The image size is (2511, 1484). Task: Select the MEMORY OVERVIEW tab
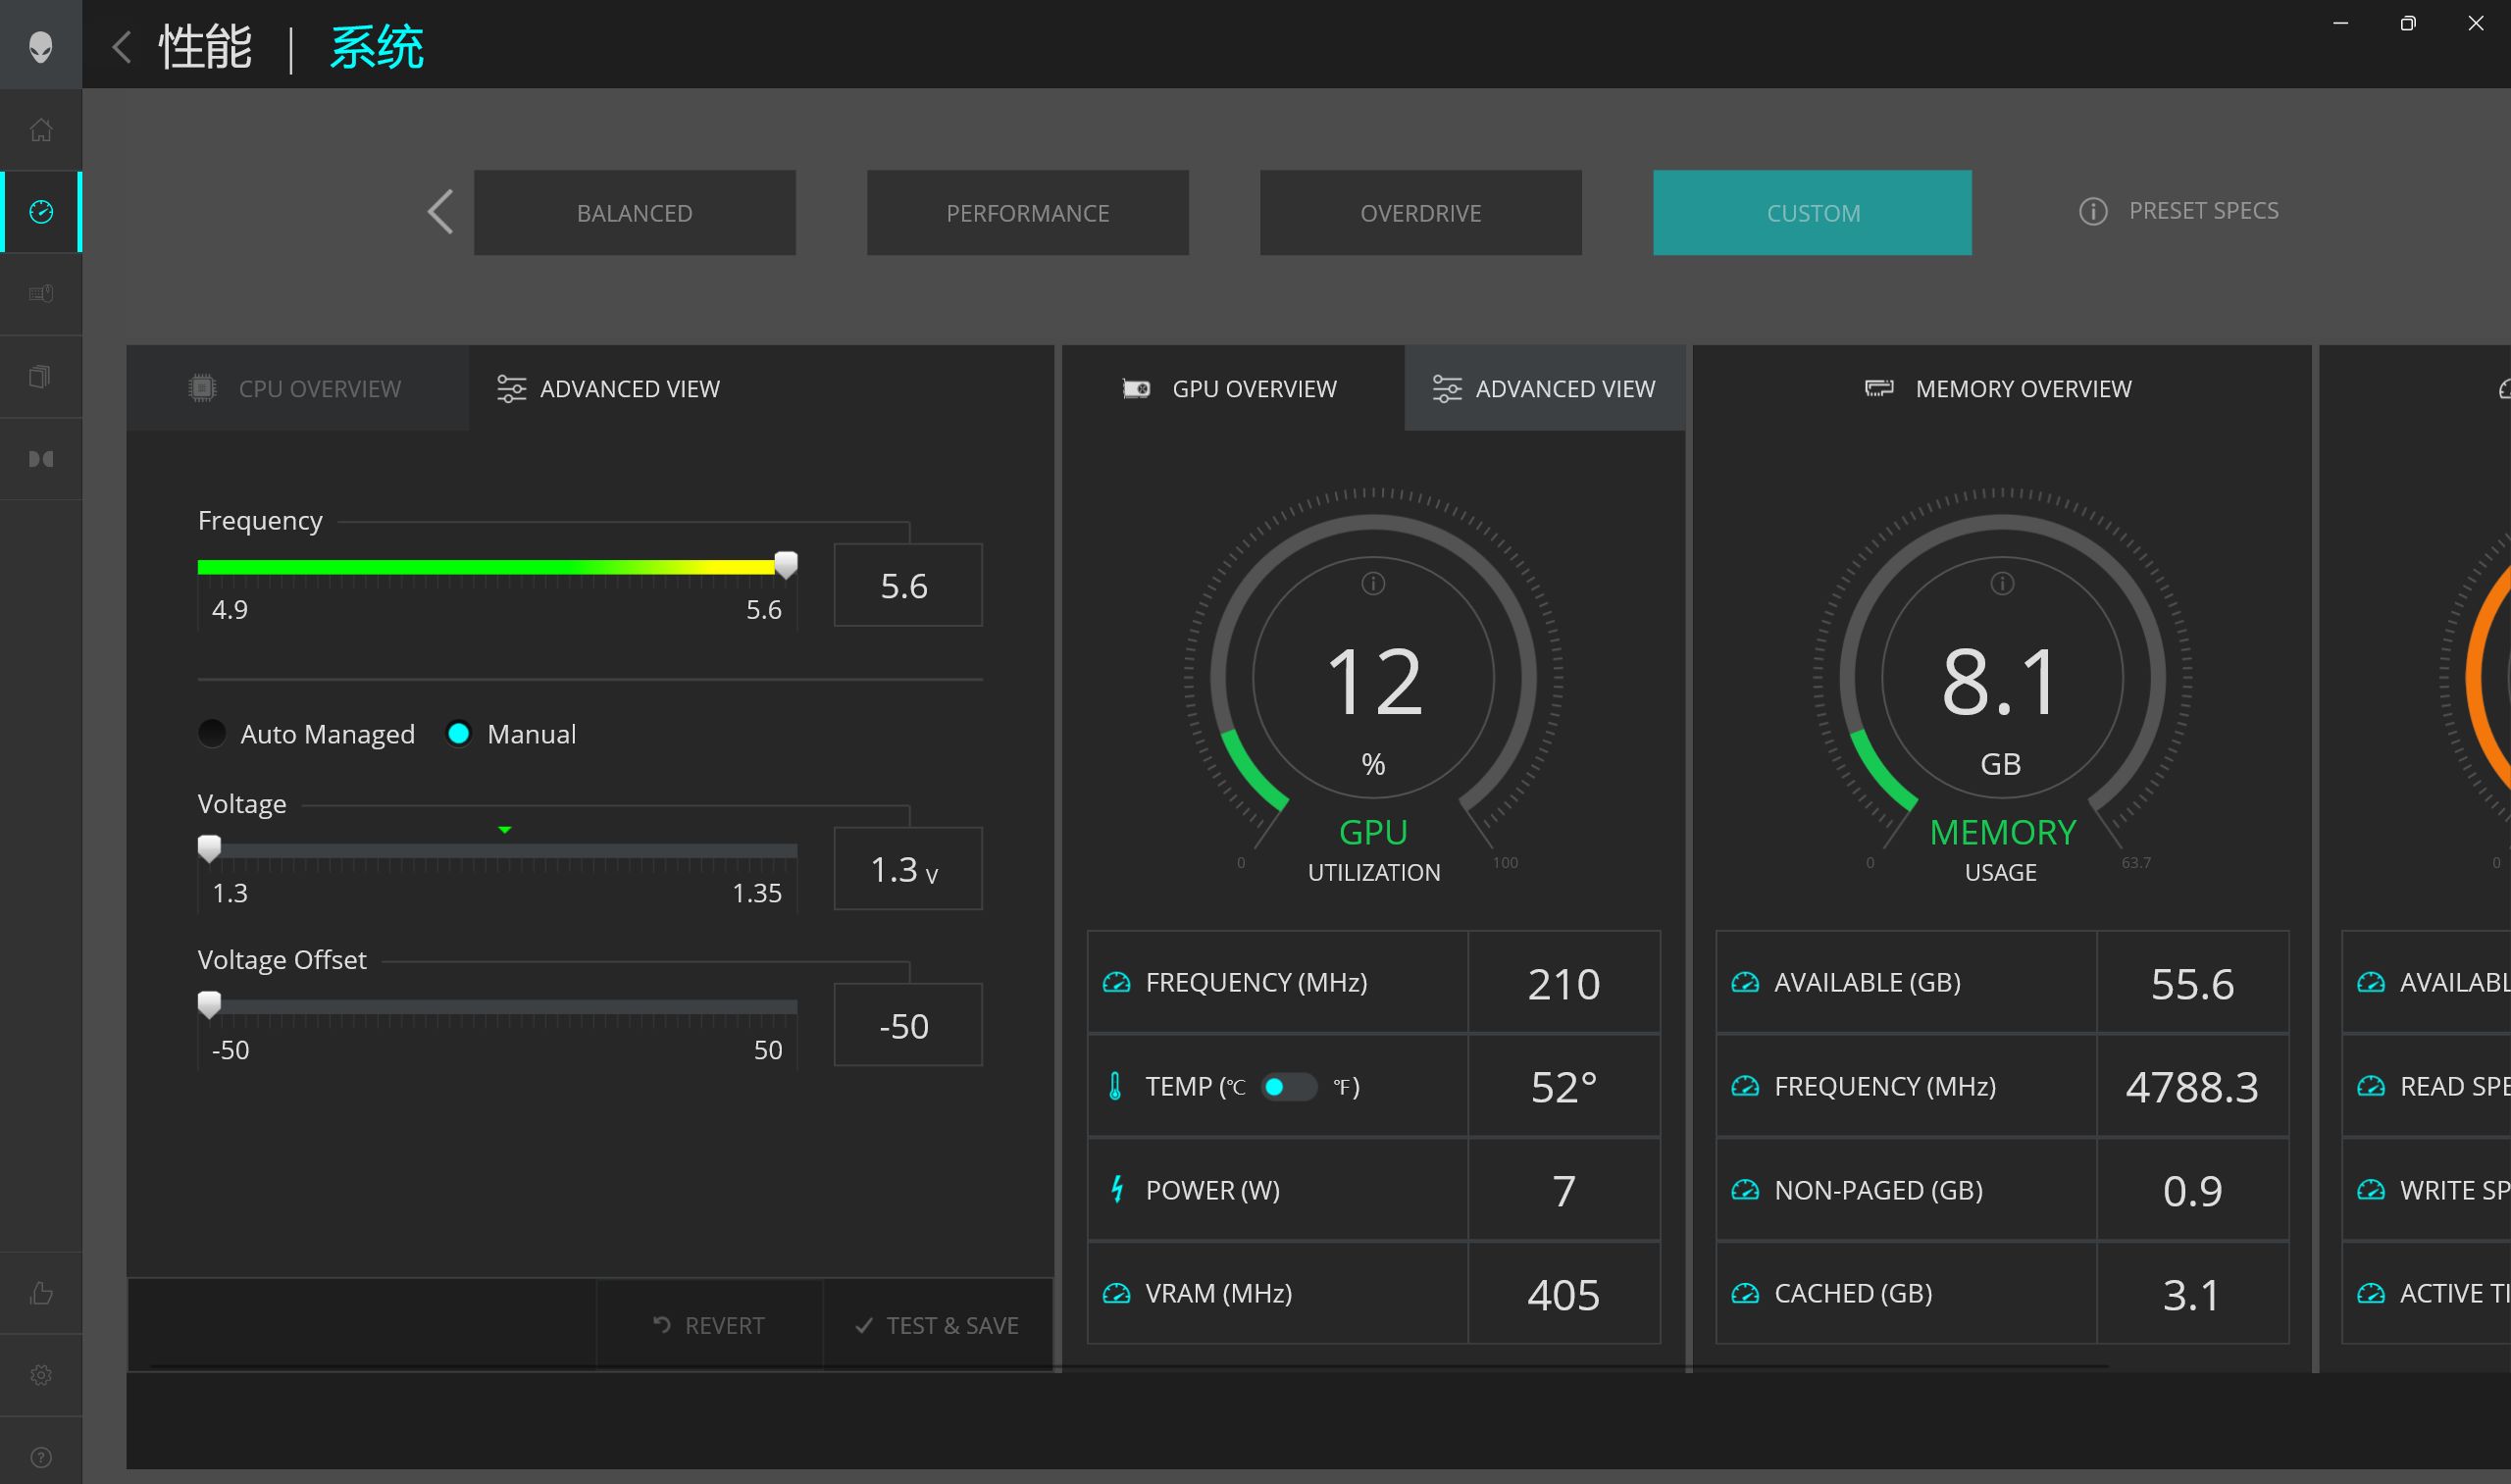point(2000,388)
